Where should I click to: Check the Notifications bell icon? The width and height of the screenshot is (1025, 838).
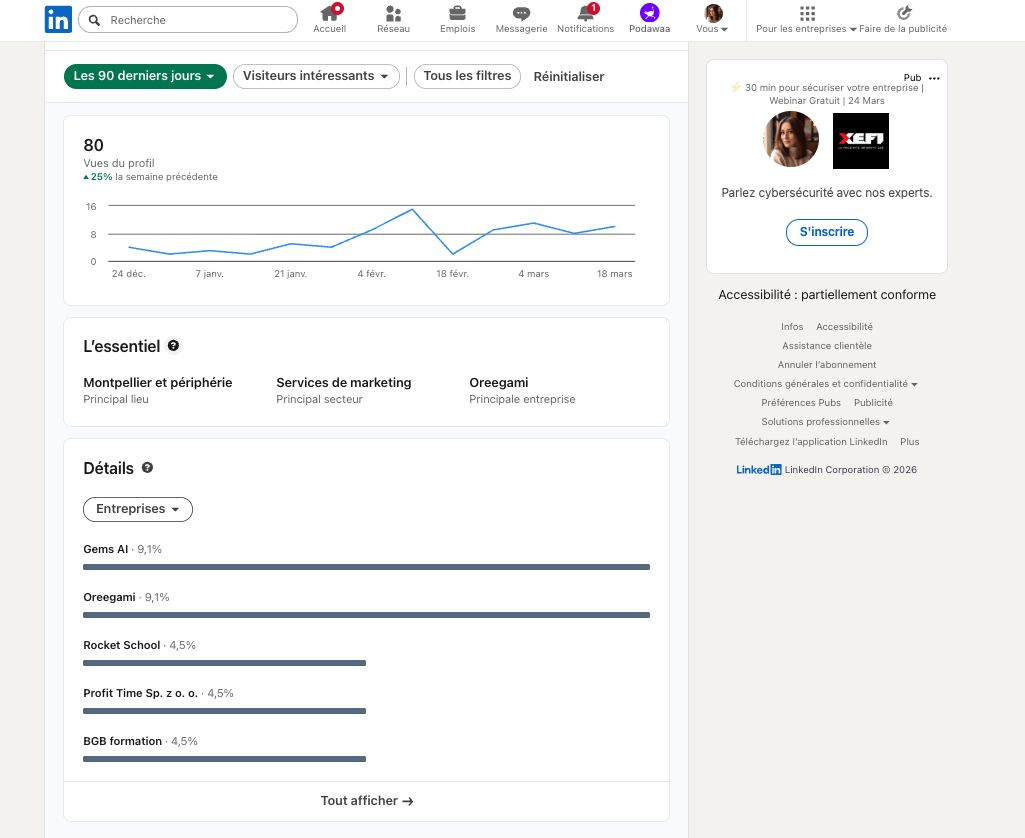[x=585, y=20]
